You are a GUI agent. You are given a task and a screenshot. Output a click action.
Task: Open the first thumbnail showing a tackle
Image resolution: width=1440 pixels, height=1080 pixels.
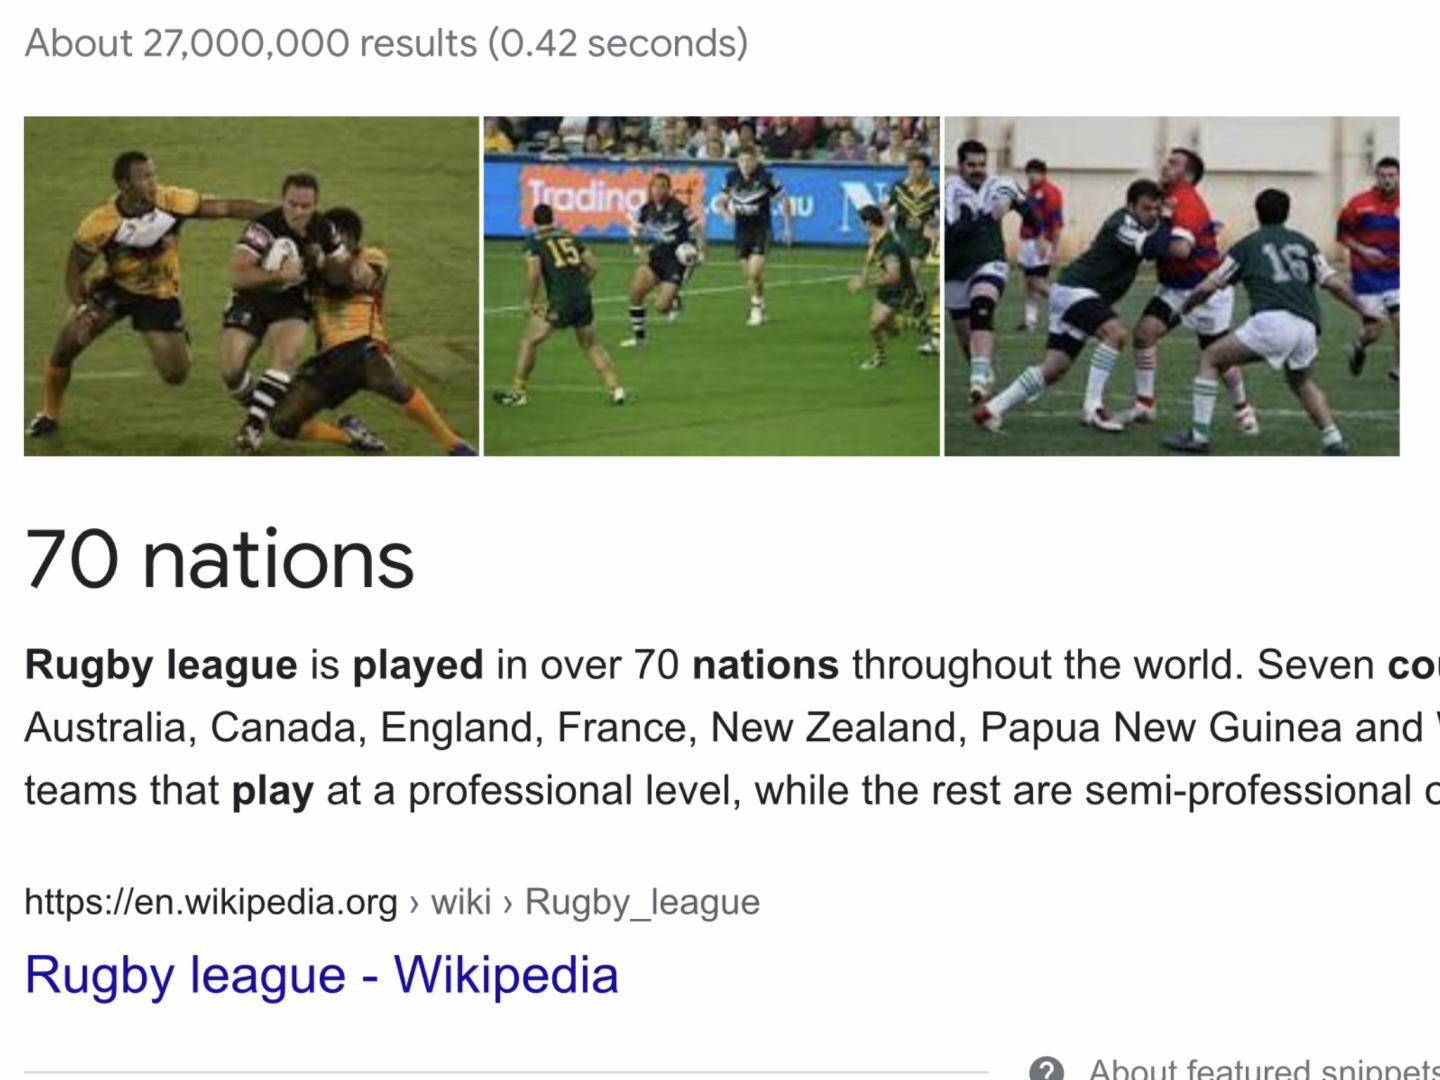point(251,286)
